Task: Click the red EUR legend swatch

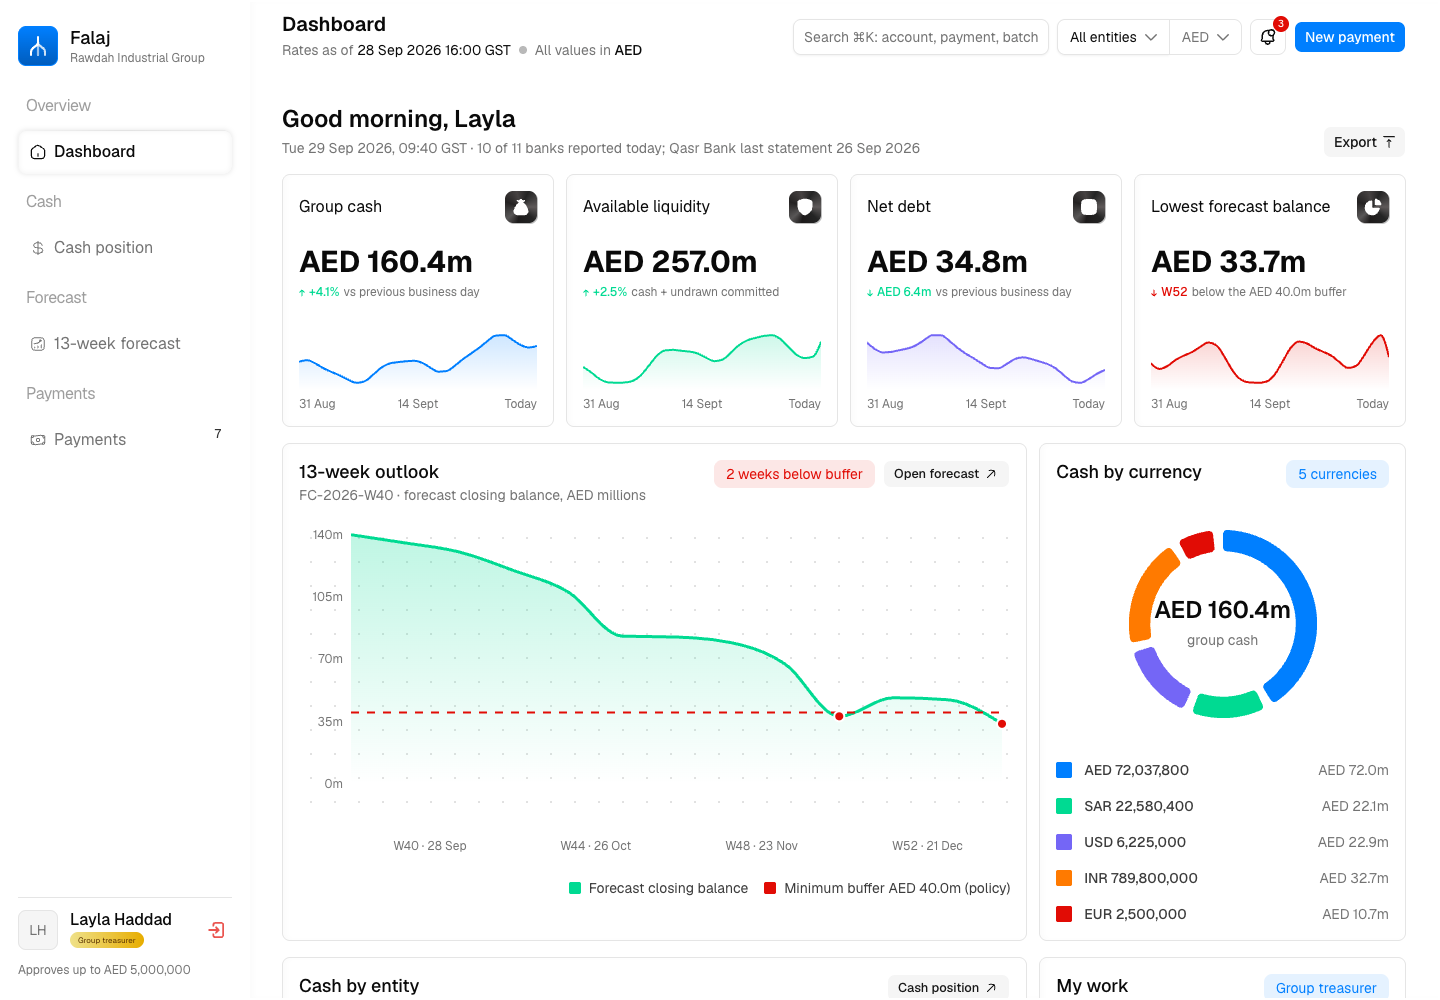Action: [x=1064, y=914]
